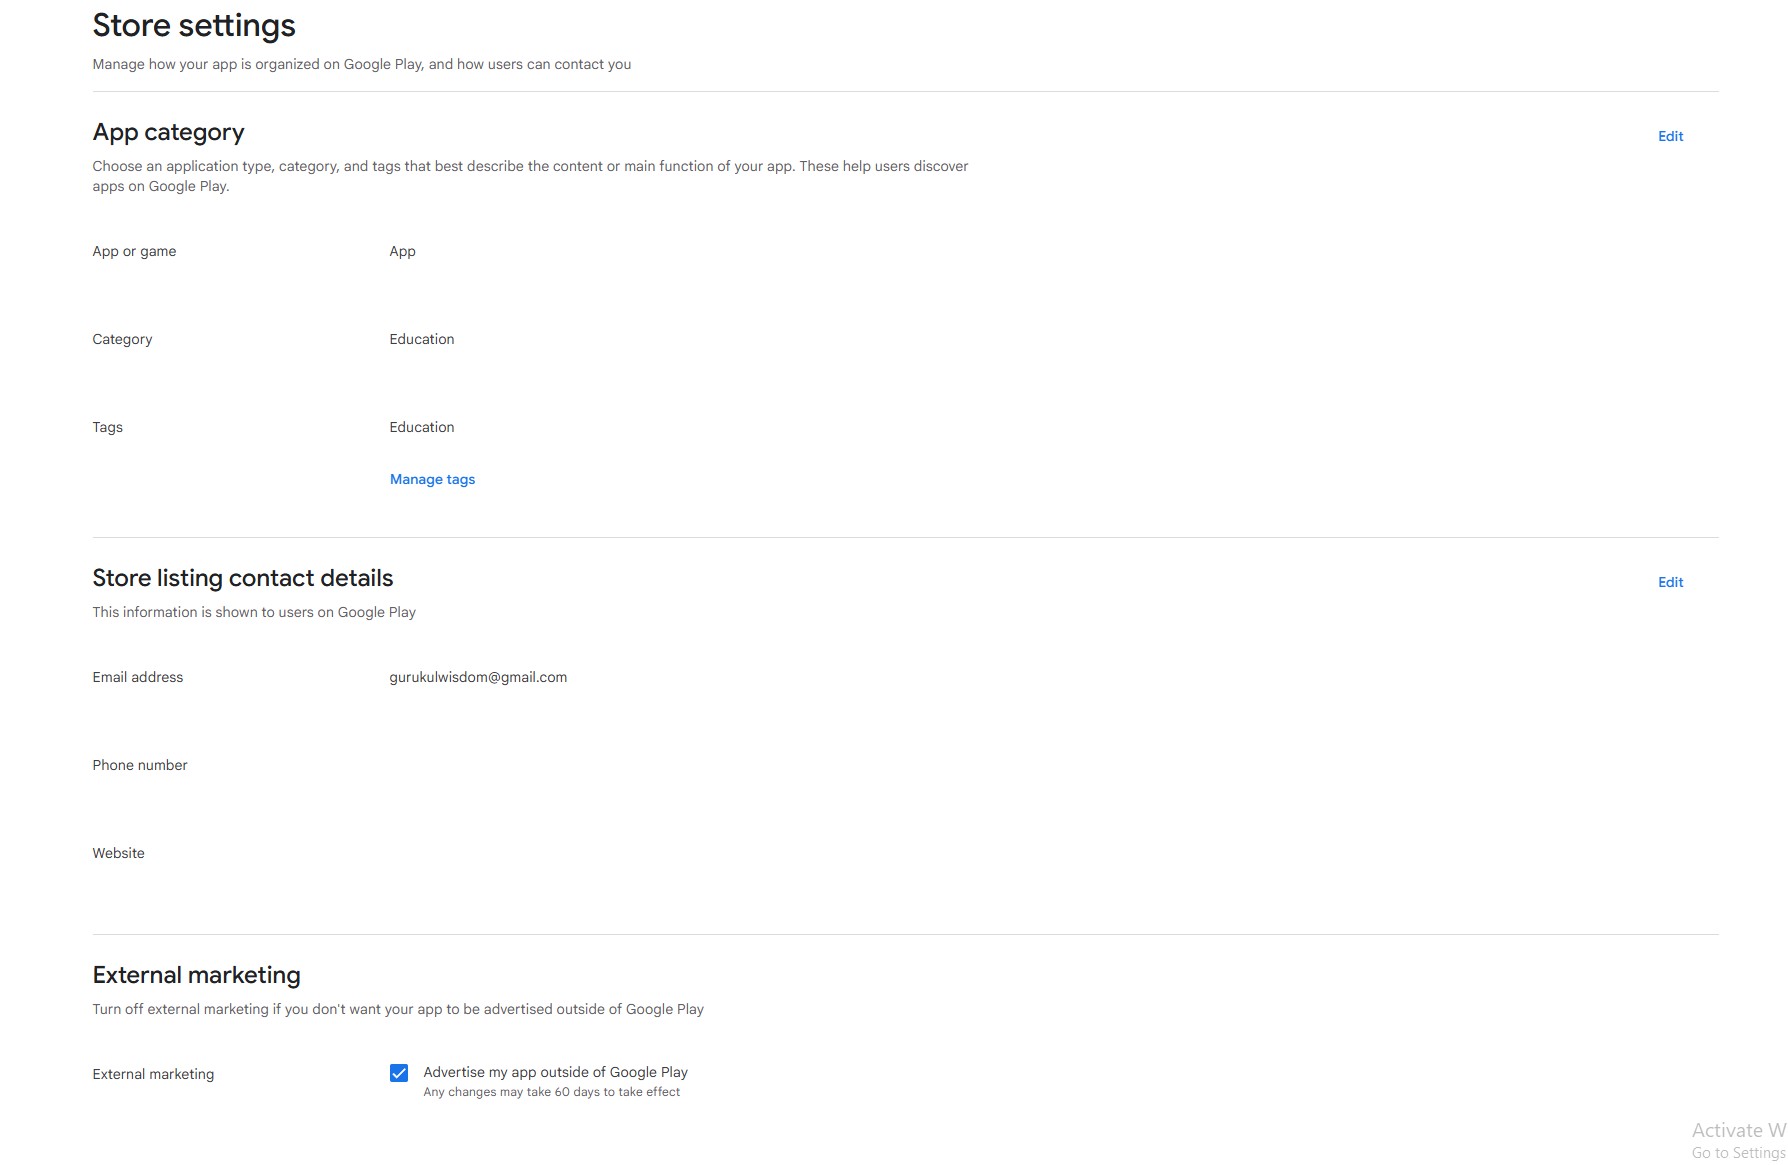Click the Education value in the Category row
Viewport: 1788px width, 1165px height.
[421, 339]
